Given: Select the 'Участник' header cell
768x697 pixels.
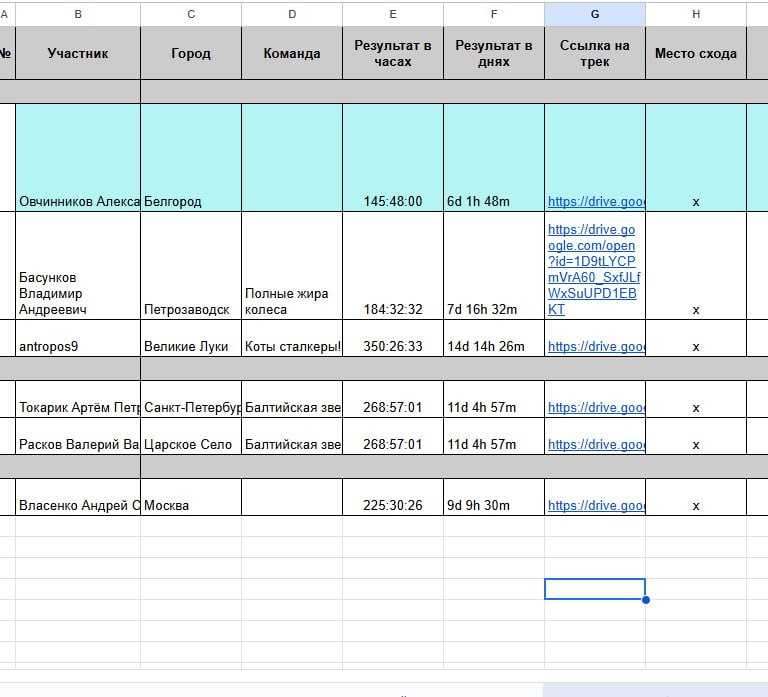Looking at the screenshot, I should click(x=78, y=54).
